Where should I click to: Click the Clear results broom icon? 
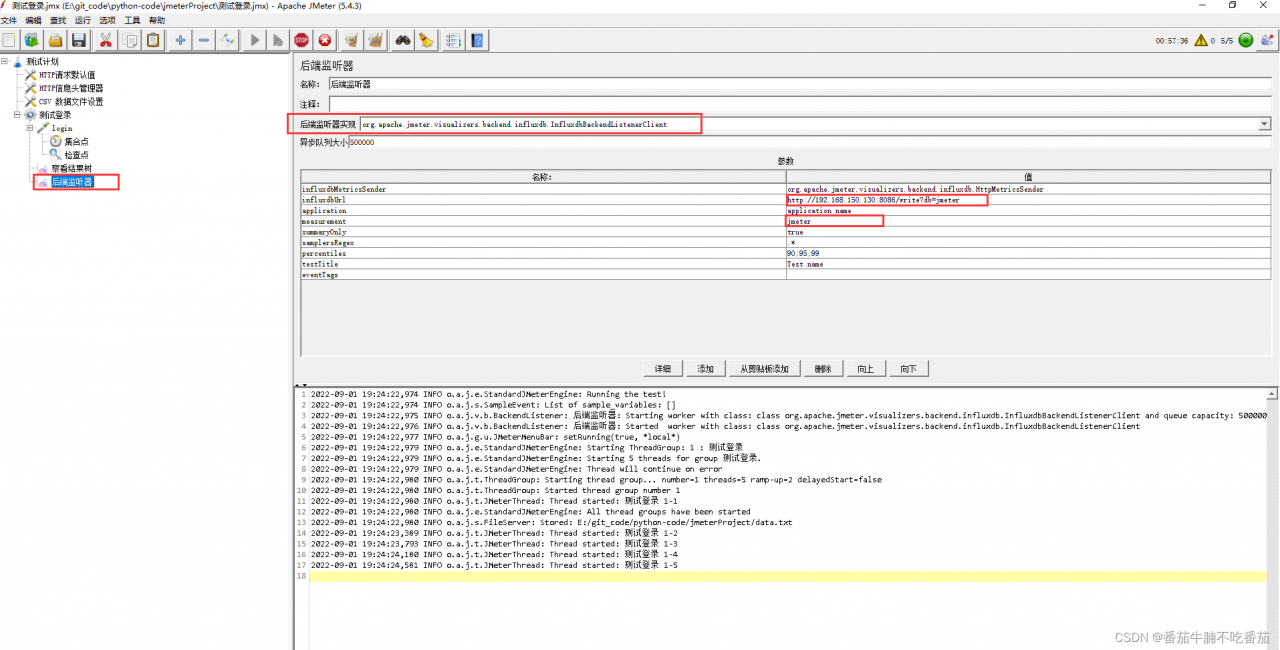(352, 40)
